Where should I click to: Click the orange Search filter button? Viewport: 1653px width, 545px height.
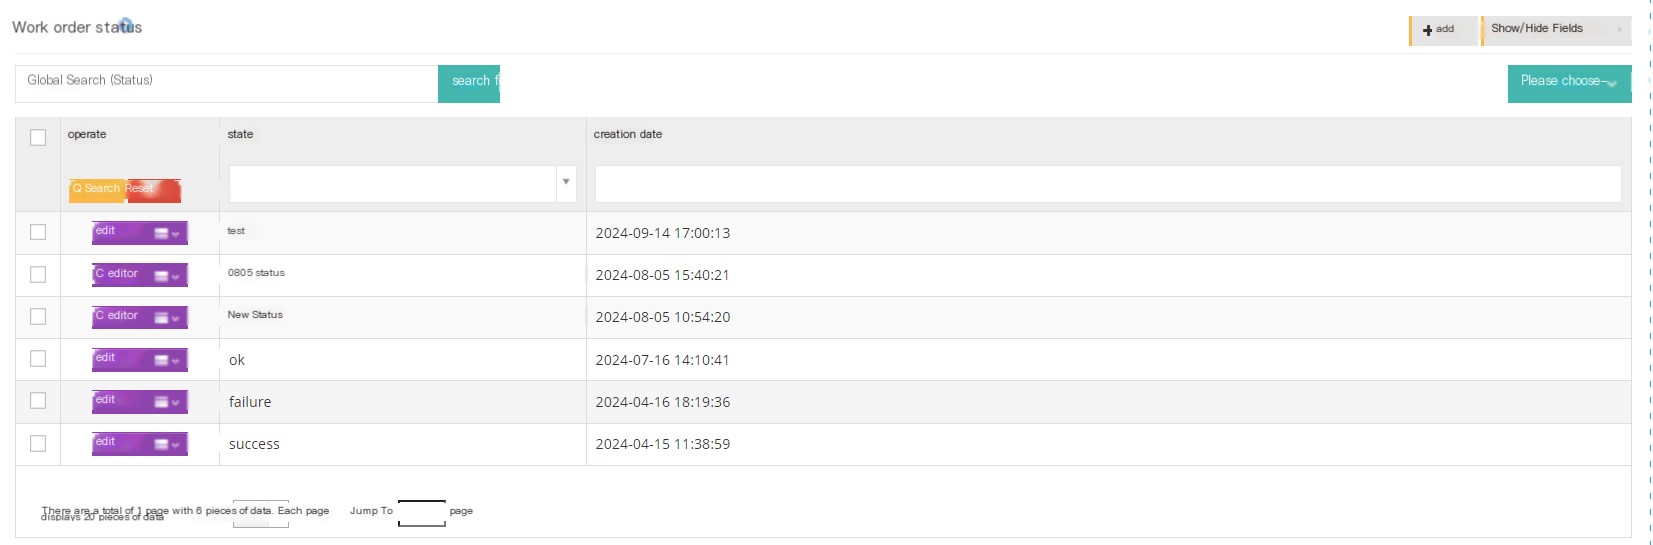coord(97,189)
